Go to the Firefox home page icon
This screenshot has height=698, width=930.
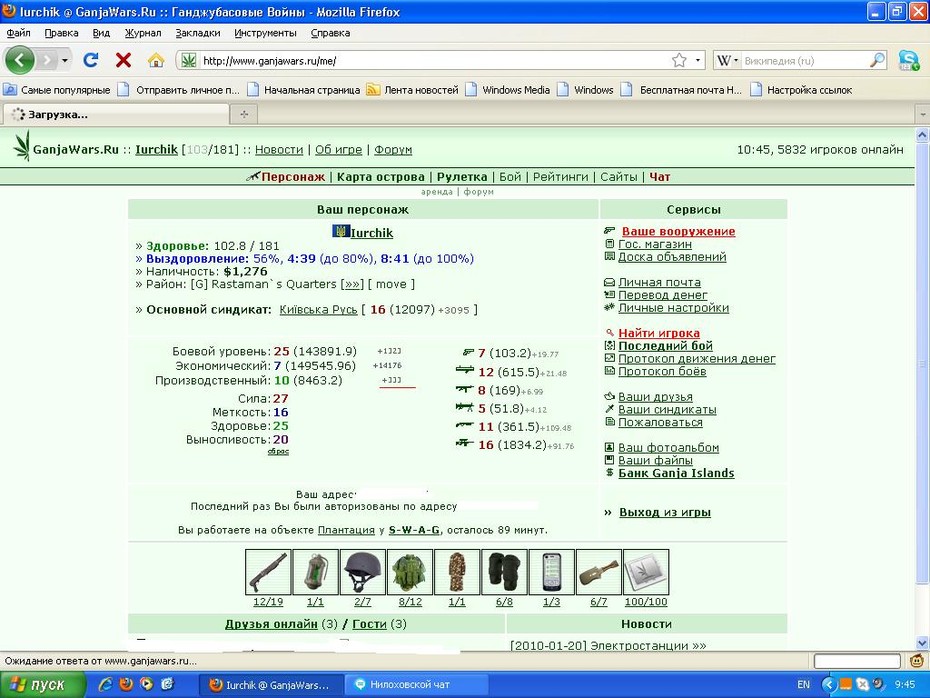[156, 60]
